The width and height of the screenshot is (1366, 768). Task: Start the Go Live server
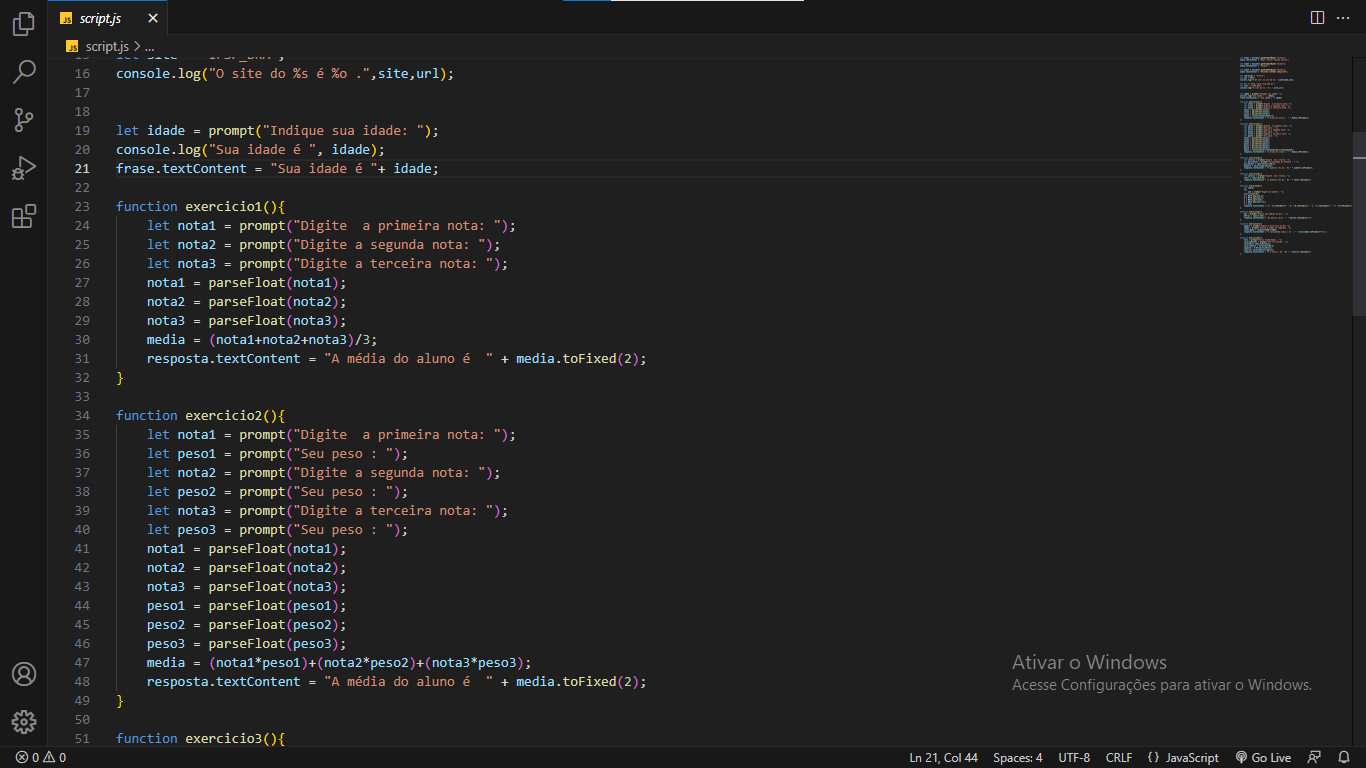[1263, 758]
